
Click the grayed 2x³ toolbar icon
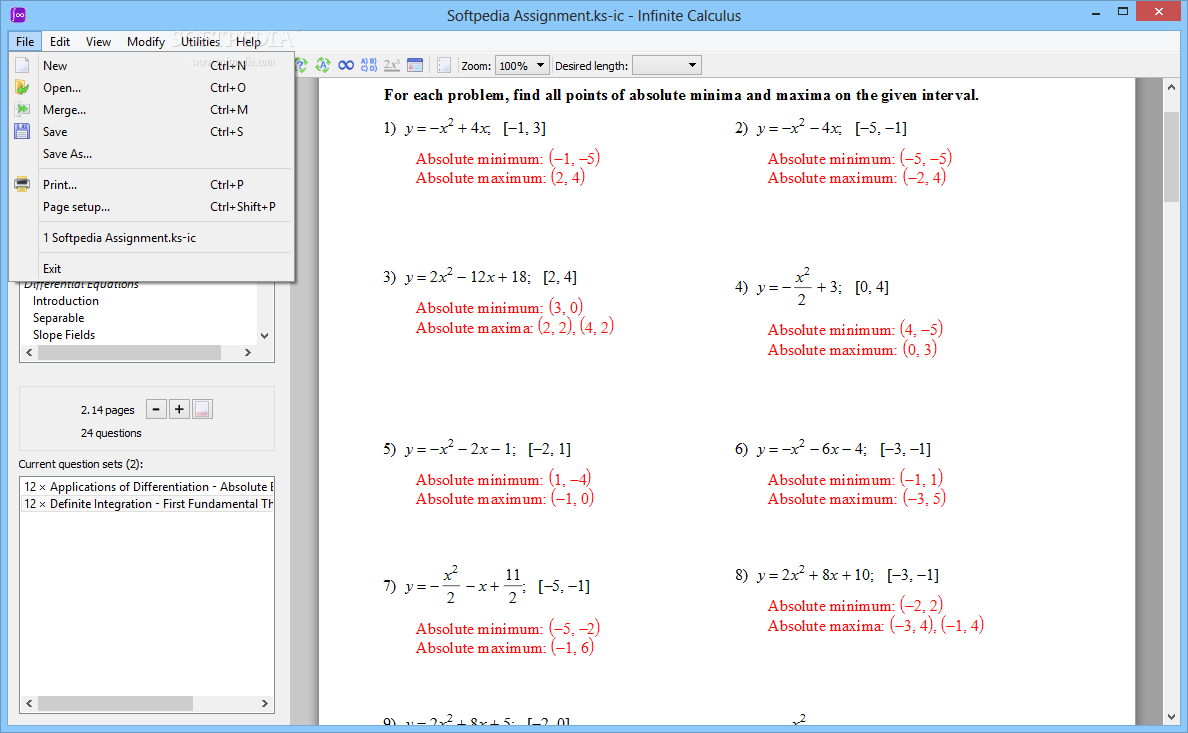pos(392,65)
